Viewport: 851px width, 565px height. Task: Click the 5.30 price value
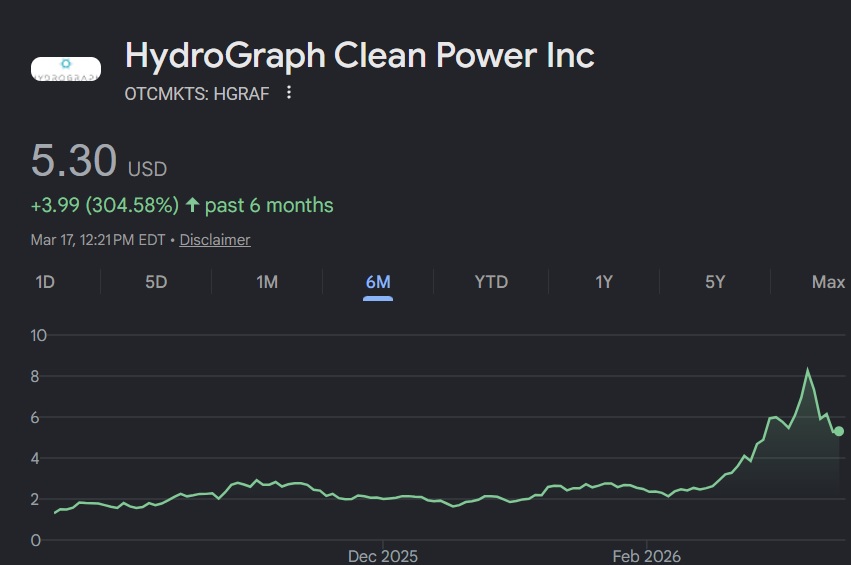(x=74, y=161)
